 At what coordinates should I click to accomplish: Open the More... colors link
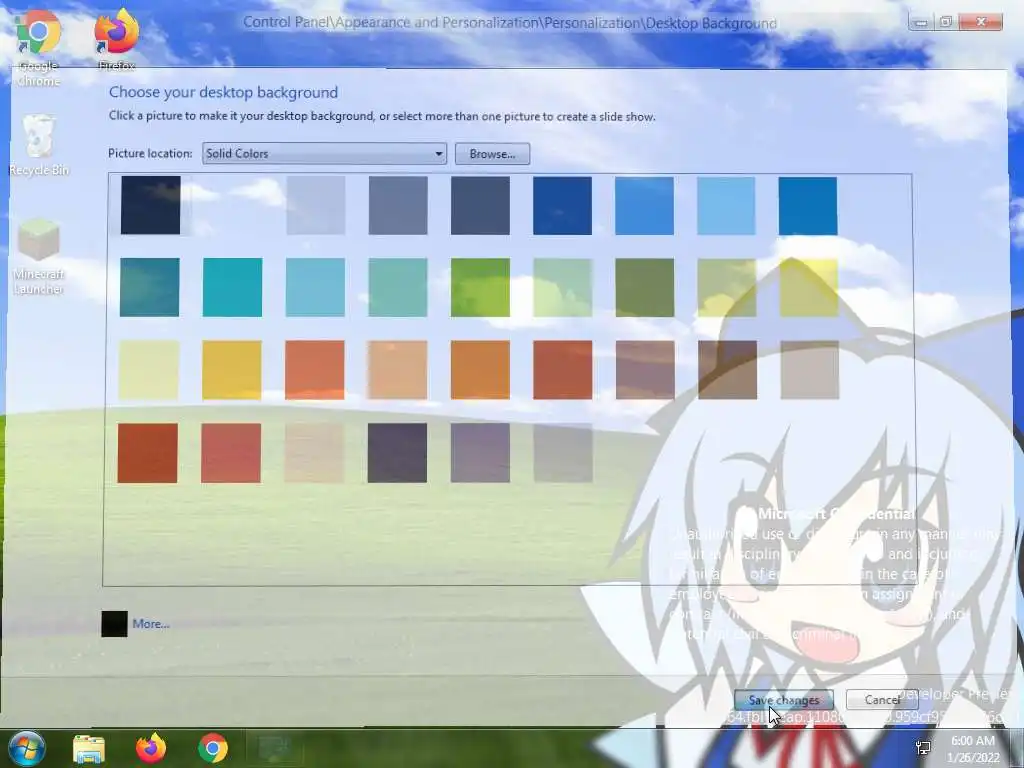pyautogui.click(x=151, y=624)
